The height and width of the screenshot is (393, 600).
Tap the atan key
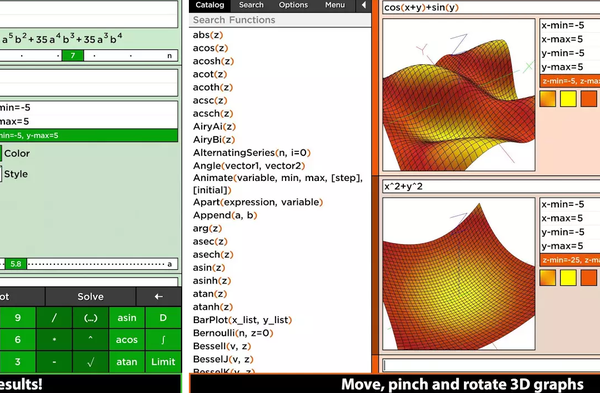point(127,361)
